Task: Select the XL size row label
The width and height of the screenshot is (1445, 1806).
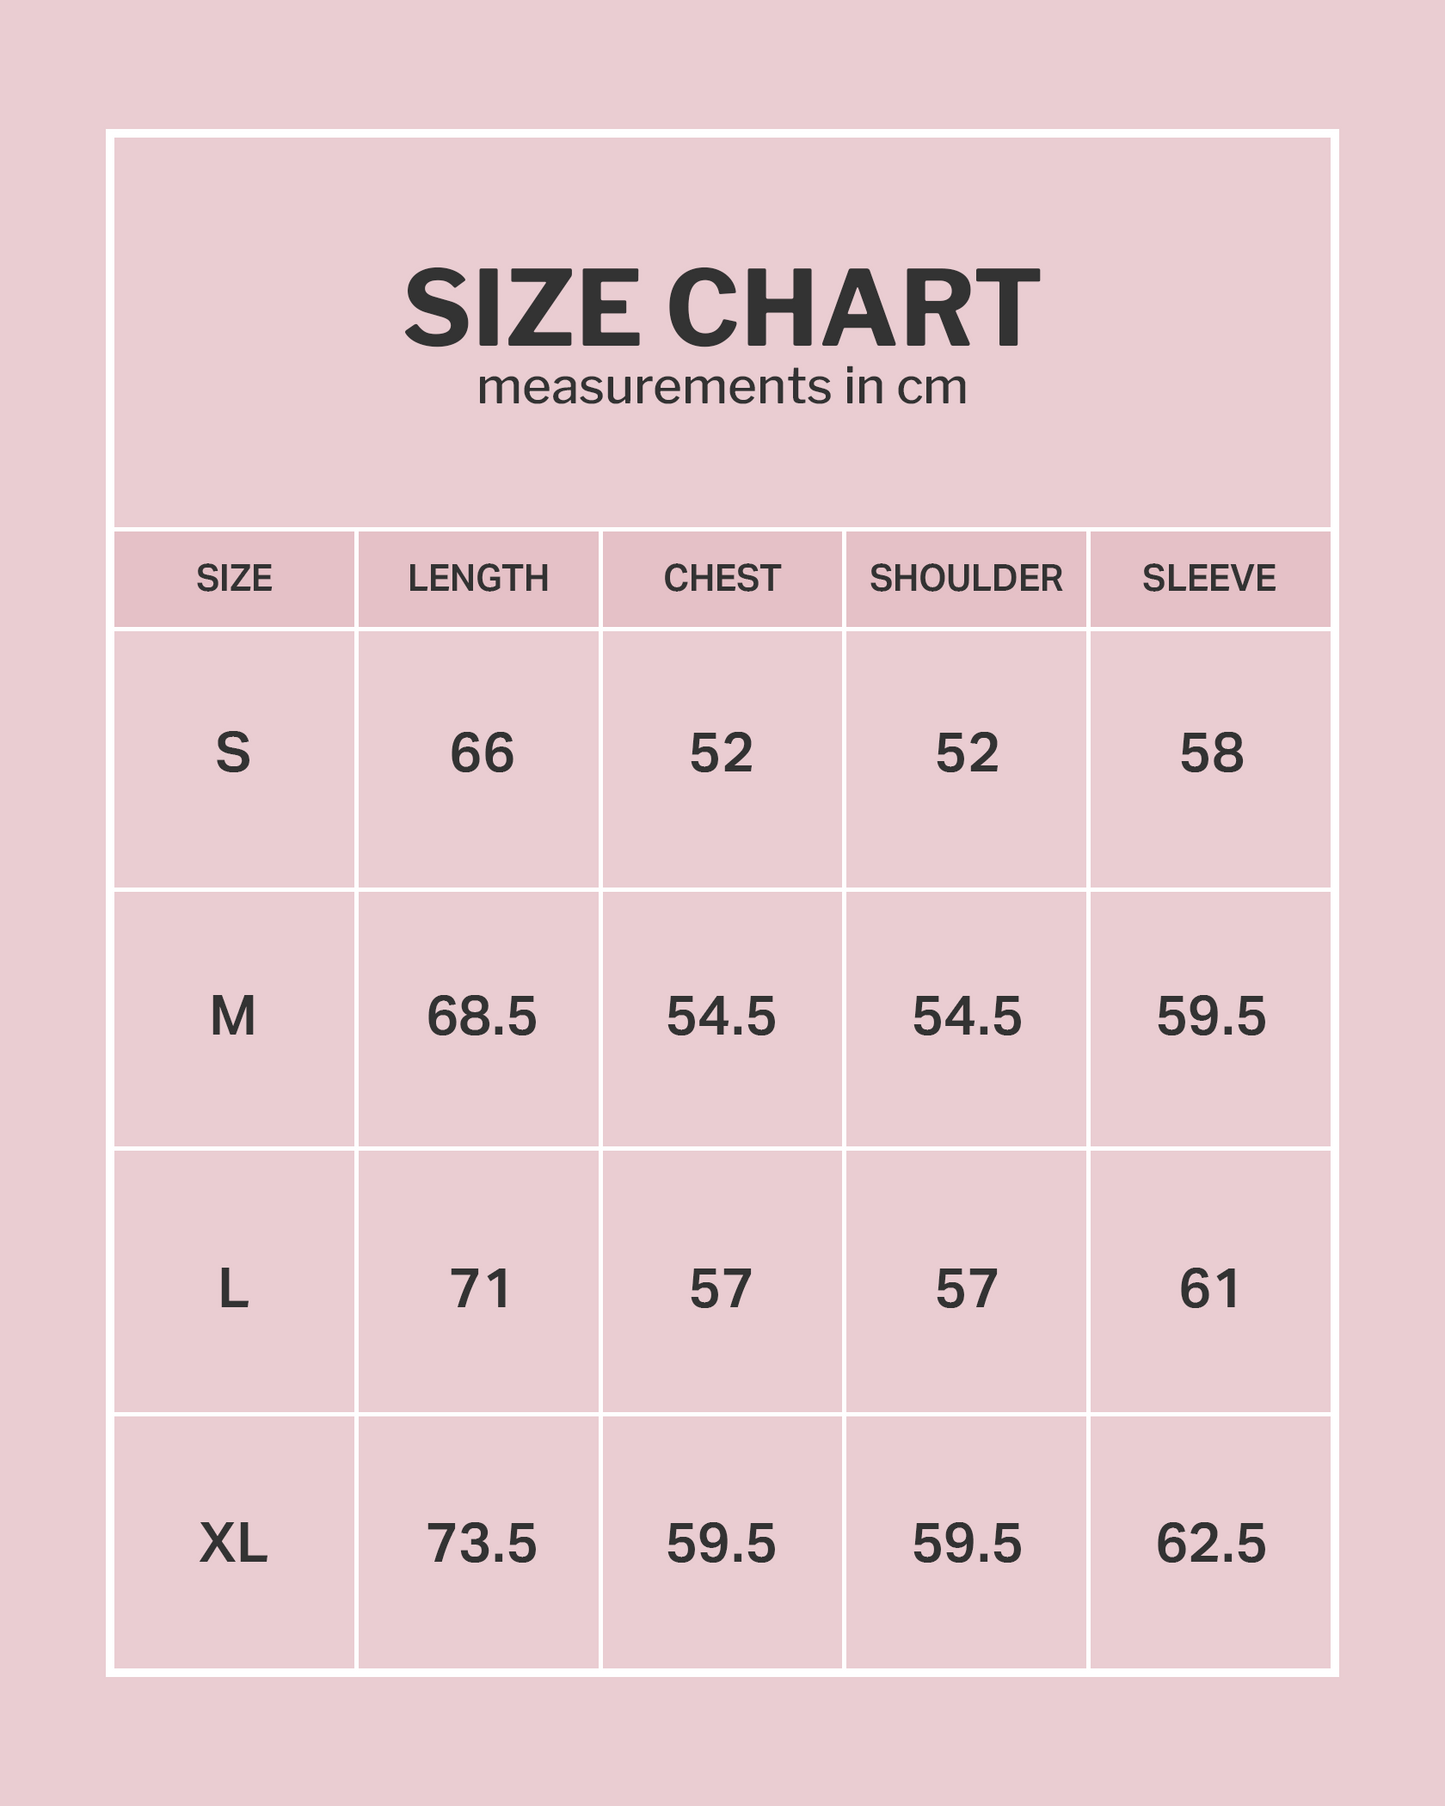Action: click(x=233, y=1543)
